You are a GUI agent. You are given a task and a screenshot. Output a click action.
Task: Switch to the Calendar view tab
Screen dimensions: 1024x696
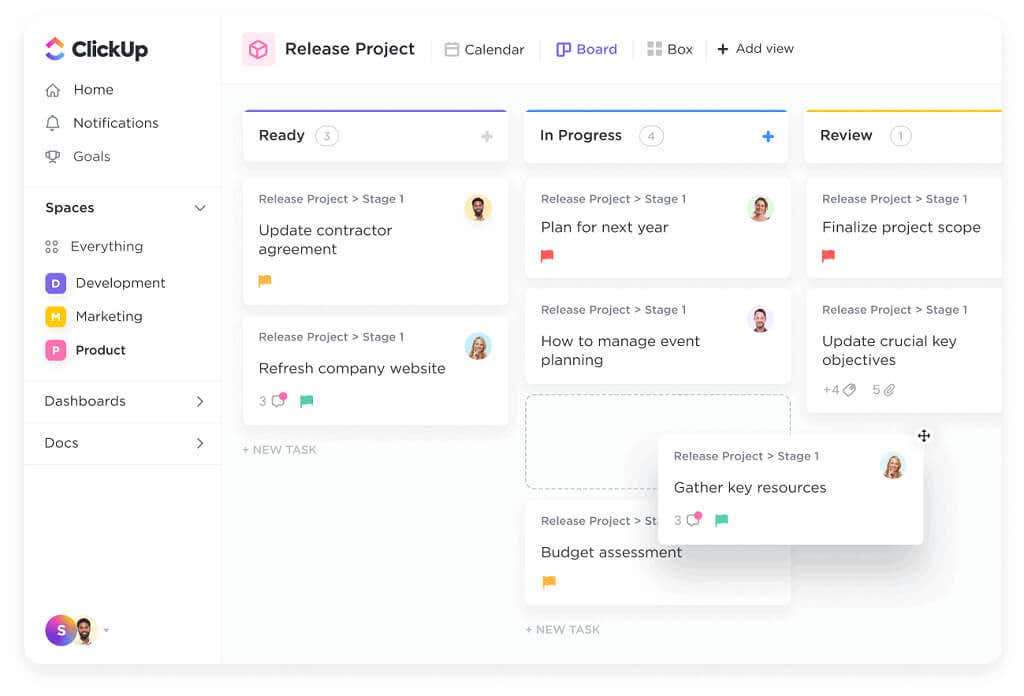click(484, 49)
